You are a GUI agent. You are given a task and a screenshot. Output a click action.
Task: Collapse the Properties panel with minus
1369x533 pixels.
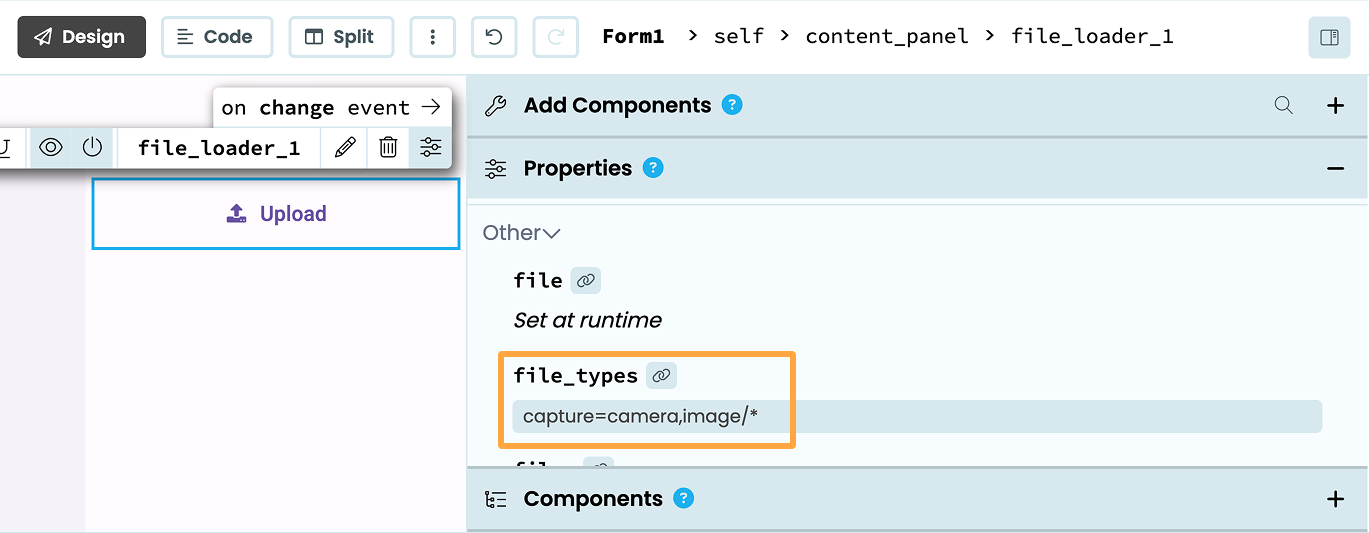[1335, 168]
